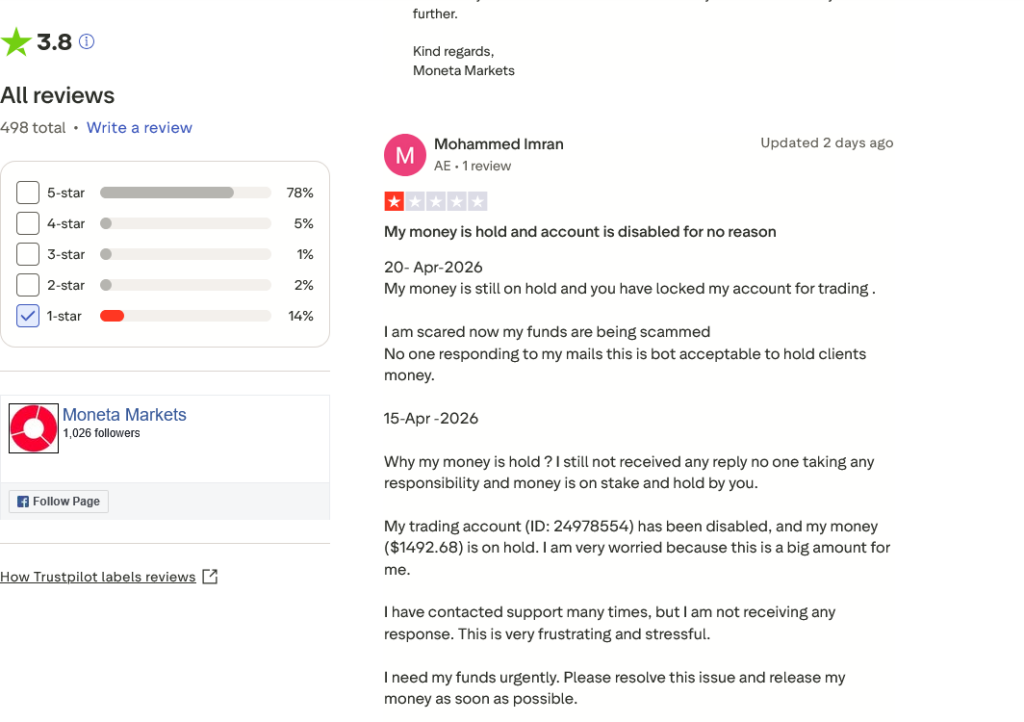Viewport: 1024px width, 722px height.
Task: Tick the 3-star filter checkbox
Action: pos(28,254)
